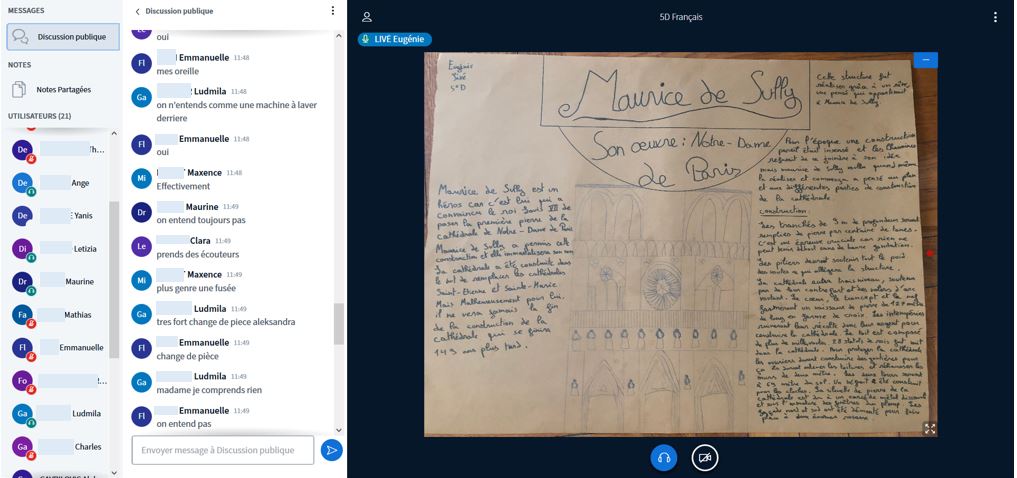Select user Letizia in the users list

(x=58, y=249)
